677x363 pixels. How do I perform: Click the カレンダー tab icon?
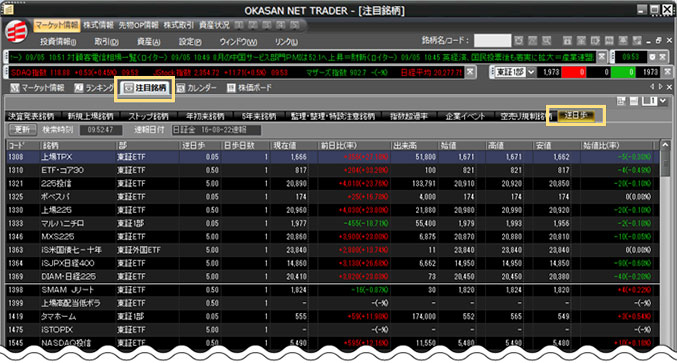click(180, 88)
